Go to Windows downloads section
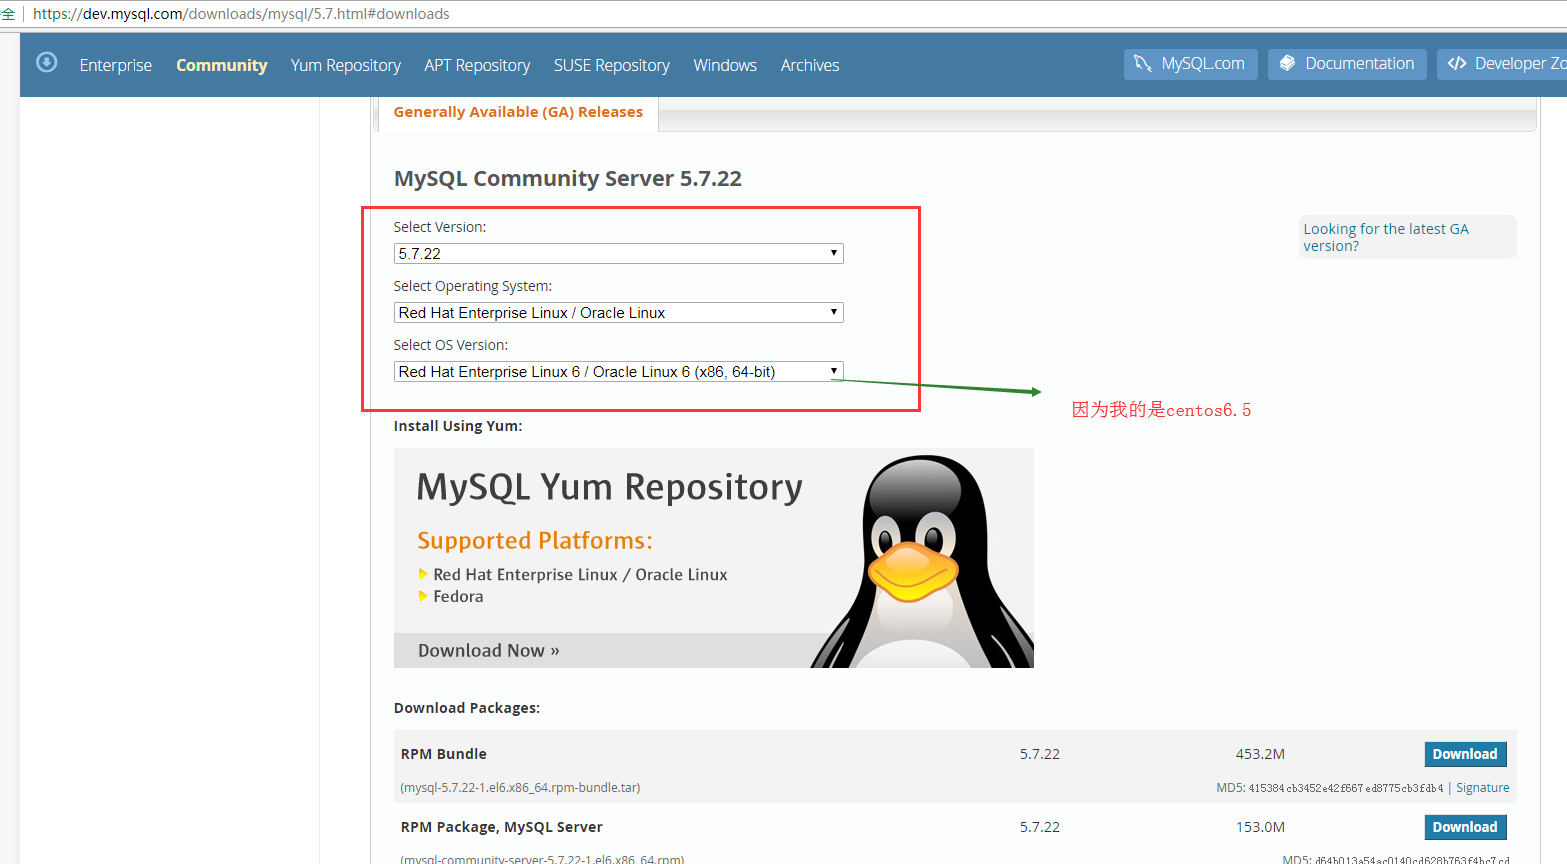 click(725, 65)
